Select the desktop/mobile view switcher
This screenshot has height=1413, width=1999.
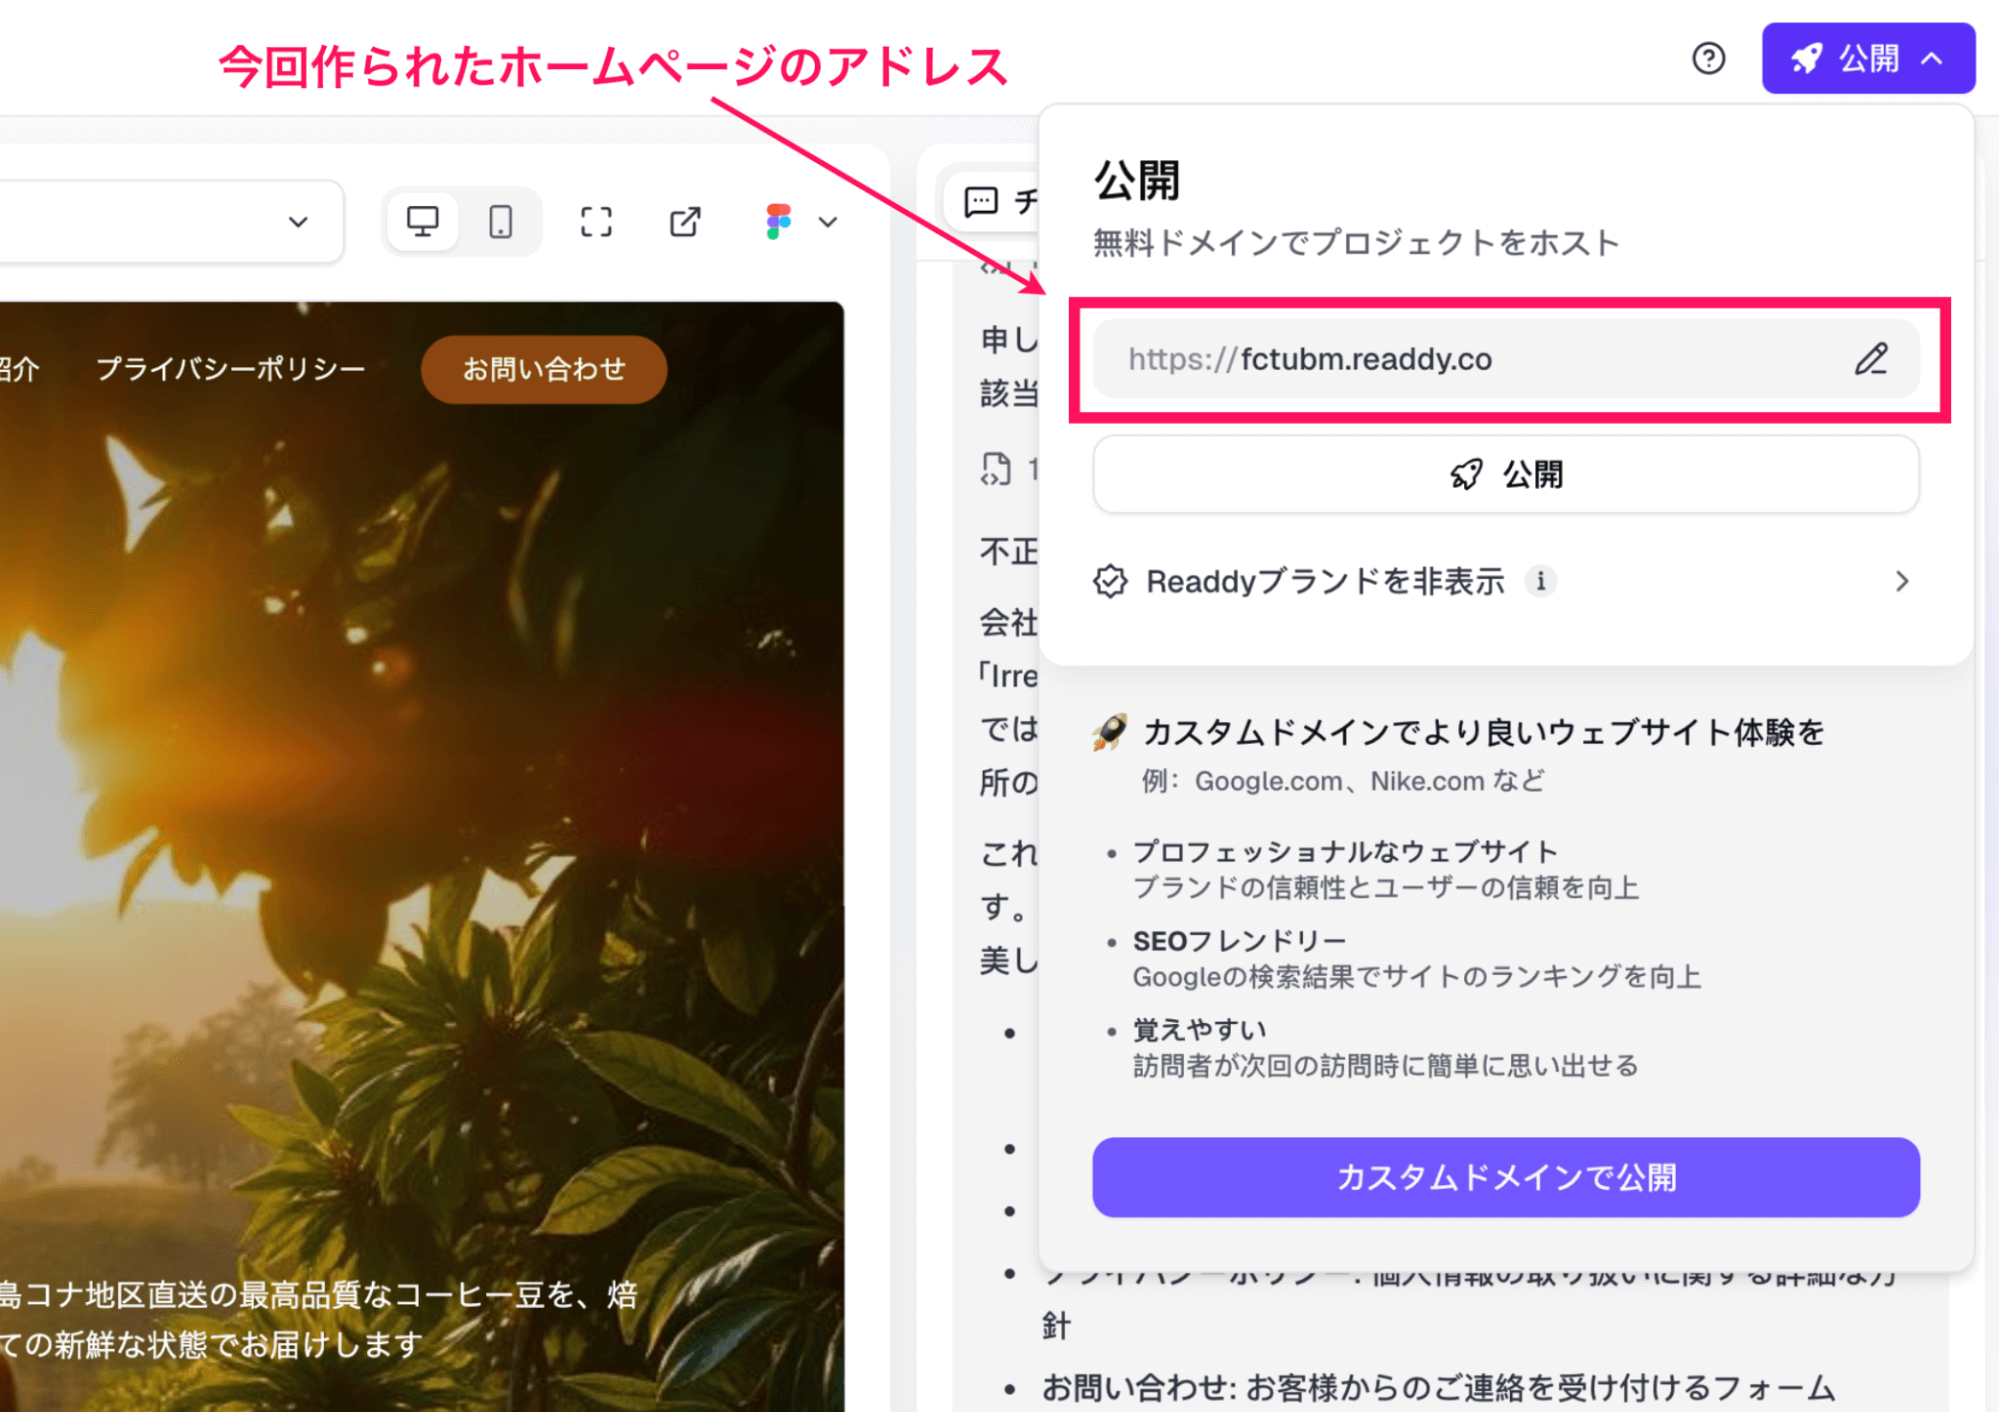(x=462, y=221)
